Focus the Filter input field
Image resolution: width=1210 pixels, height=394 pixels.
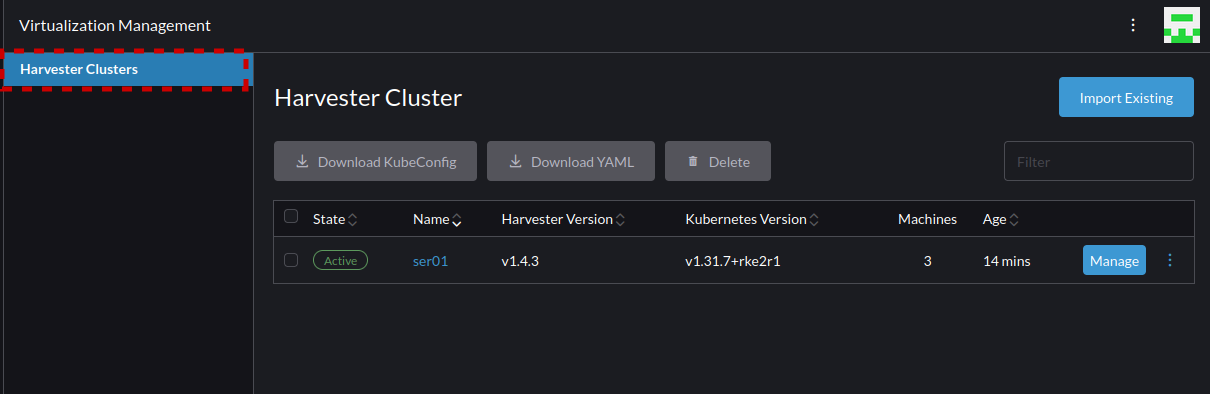(1099, 161)
